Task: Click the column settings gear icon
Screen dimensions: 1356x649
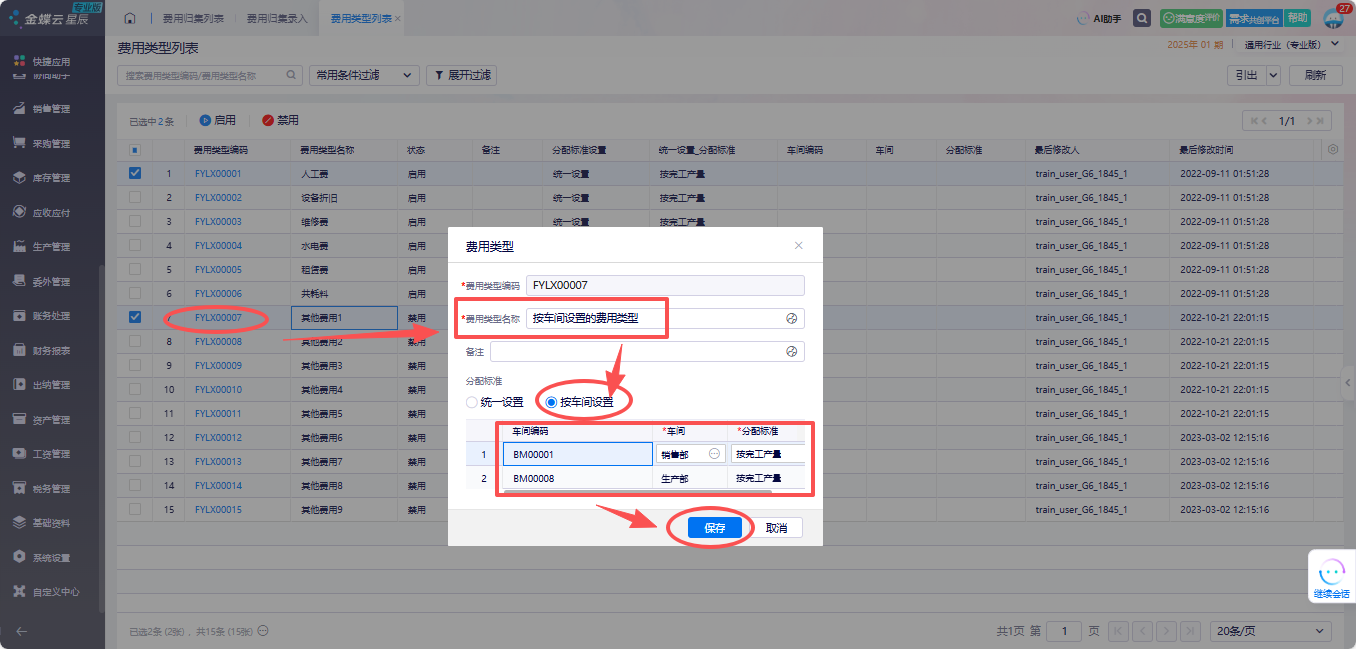Action: point(1332,150)
